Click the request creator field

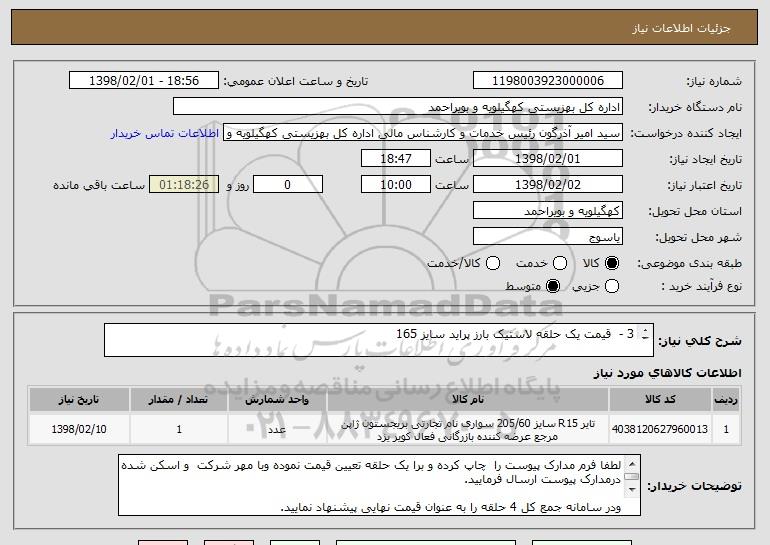coord(423,133)
